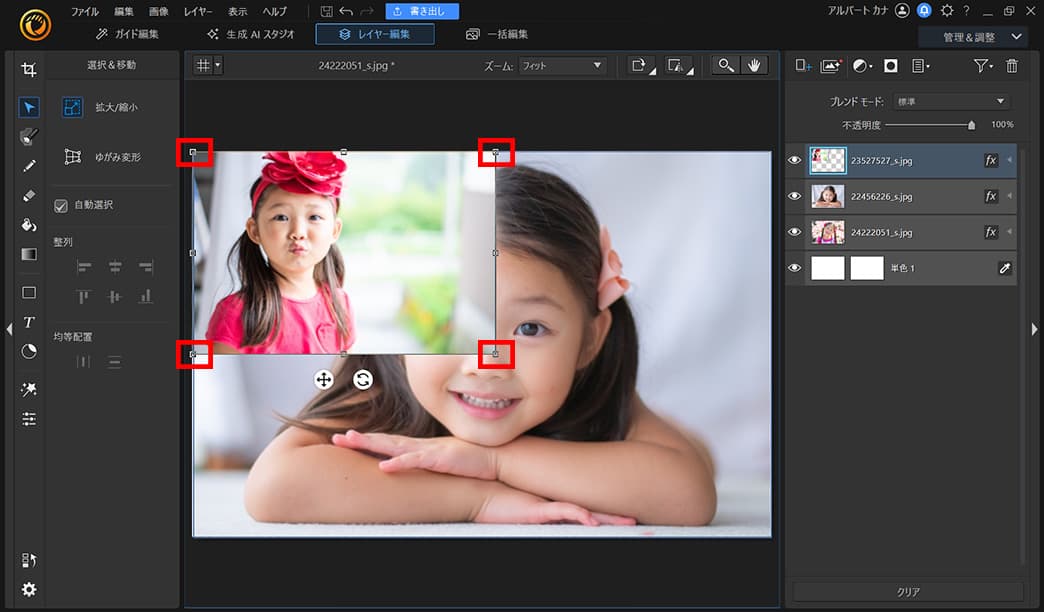Screen dimensions: 1044x612
Task: Open the ブレンドモード dropdown
Action: [x=950, y=100]
